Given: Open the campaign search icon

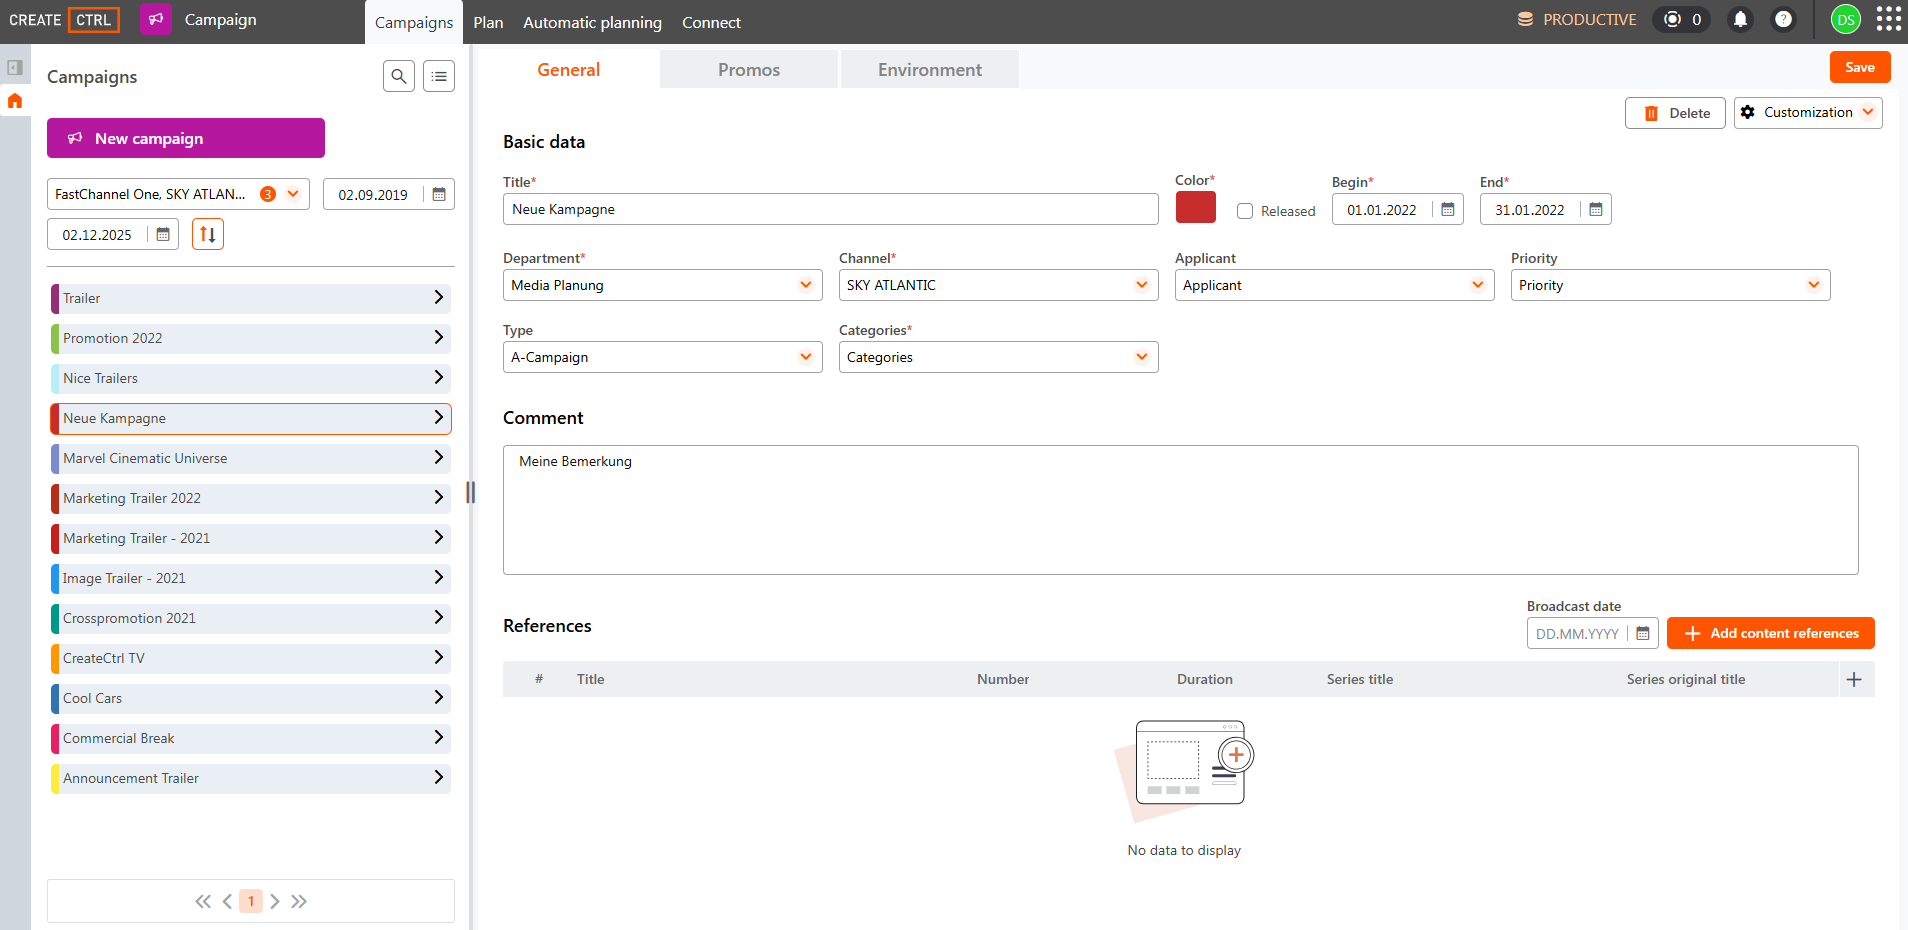Looking at the screenshot, I should (x=399, y=76).
